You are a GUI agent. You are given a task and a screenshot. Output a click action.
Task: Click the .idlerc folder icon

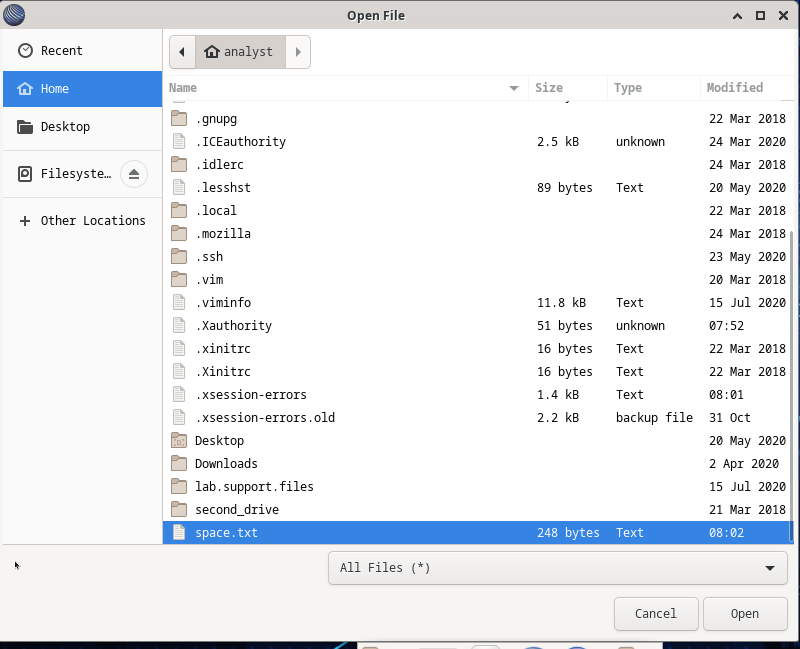(x=179, y=164)
